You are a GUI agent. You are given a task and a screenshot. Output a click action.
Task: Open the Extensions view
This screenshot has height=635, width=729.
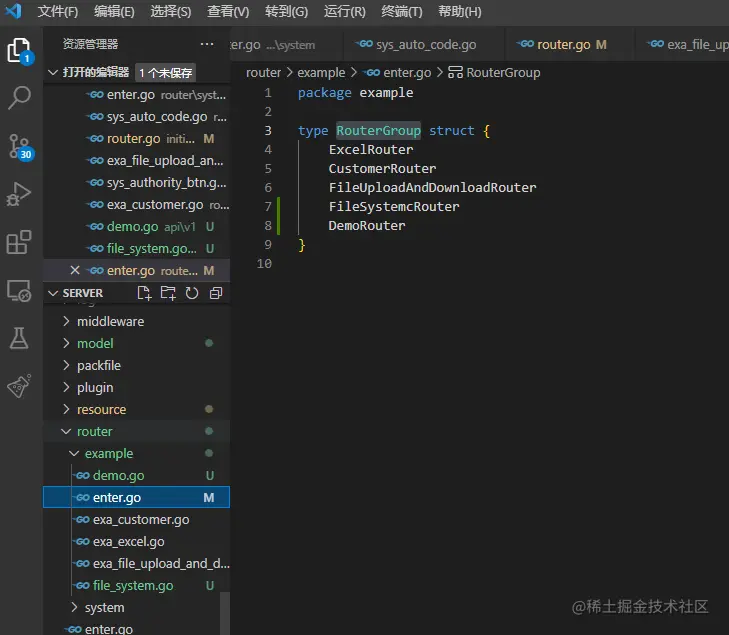[19, 242]
